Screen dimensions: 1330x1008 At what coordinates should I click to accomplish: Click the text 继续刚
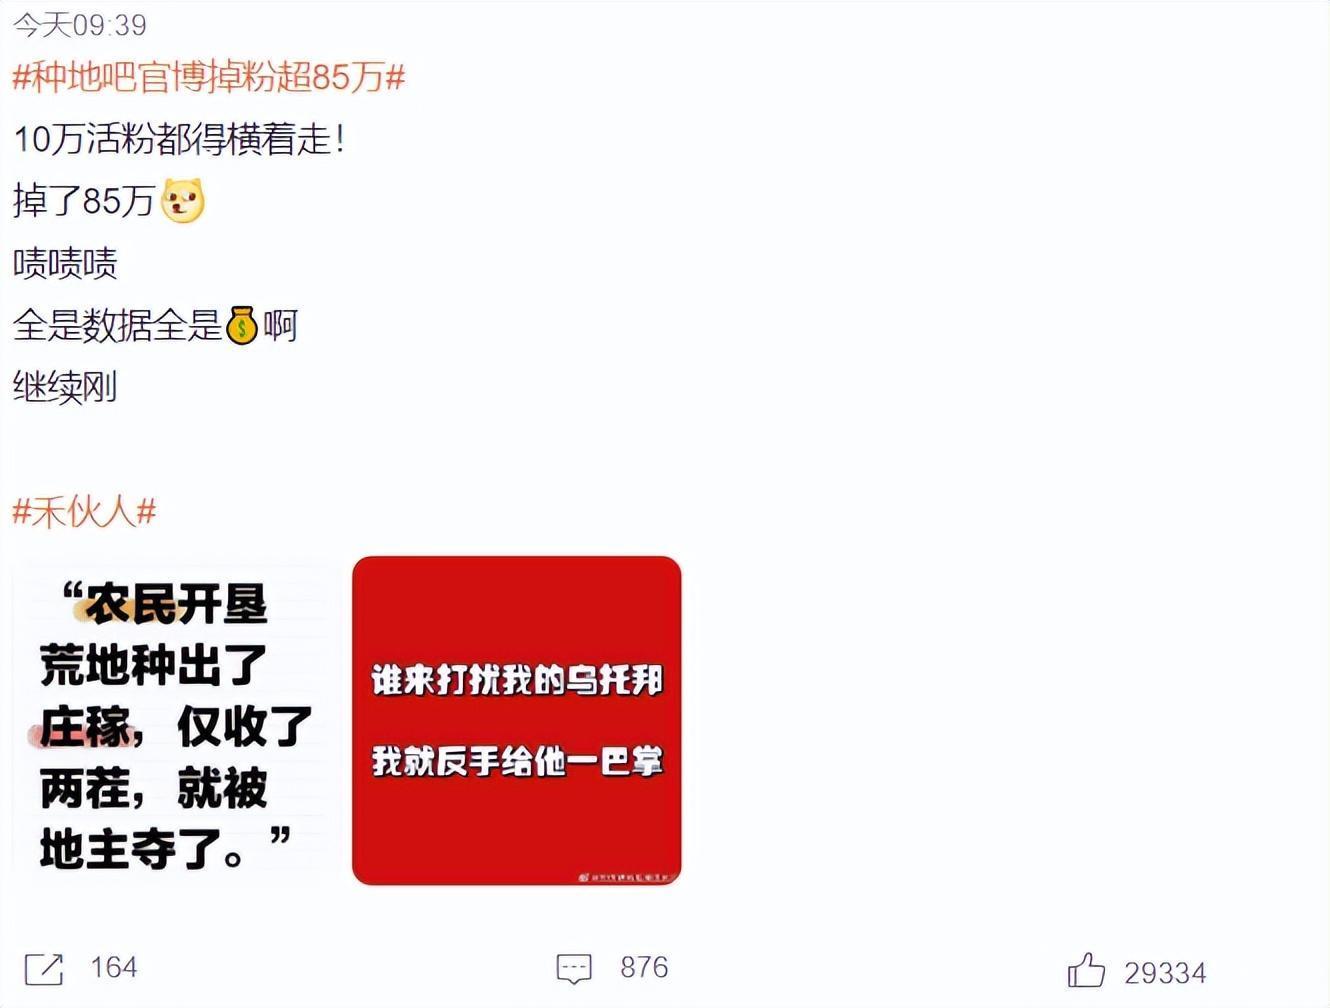tap(65, 387)
